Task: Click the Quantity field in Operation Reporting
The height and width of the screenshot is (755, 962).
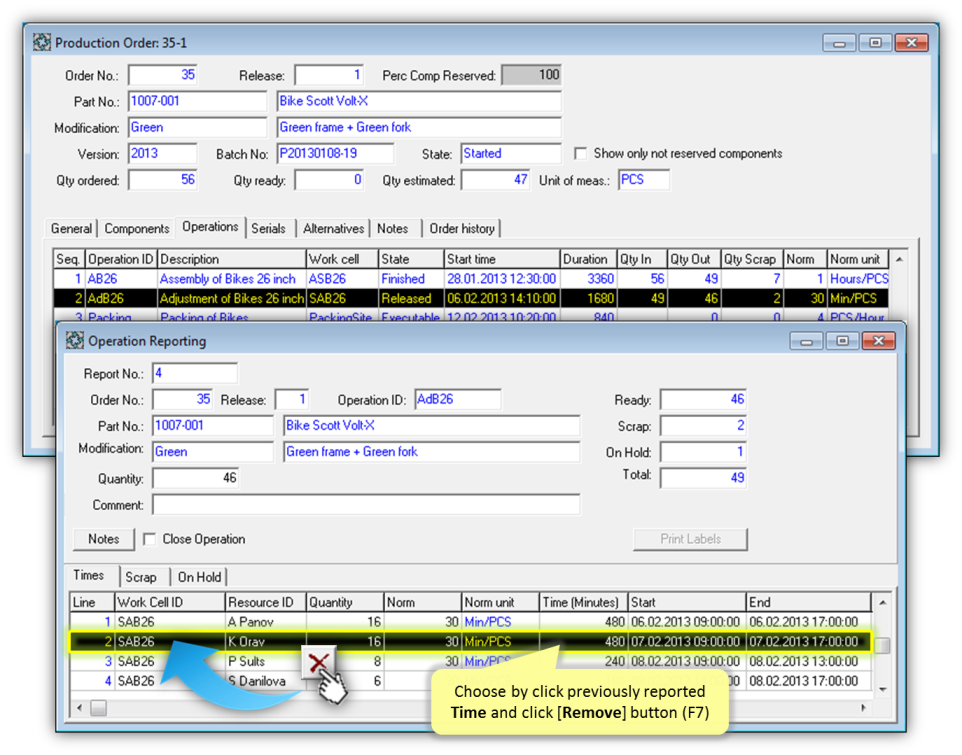Action: pos(195,478)
